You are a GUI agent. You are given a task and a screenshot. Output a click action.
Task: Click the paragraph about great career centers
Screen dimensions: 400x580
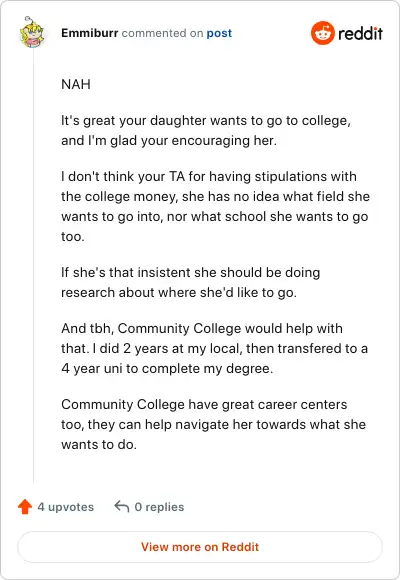(214, 424)
